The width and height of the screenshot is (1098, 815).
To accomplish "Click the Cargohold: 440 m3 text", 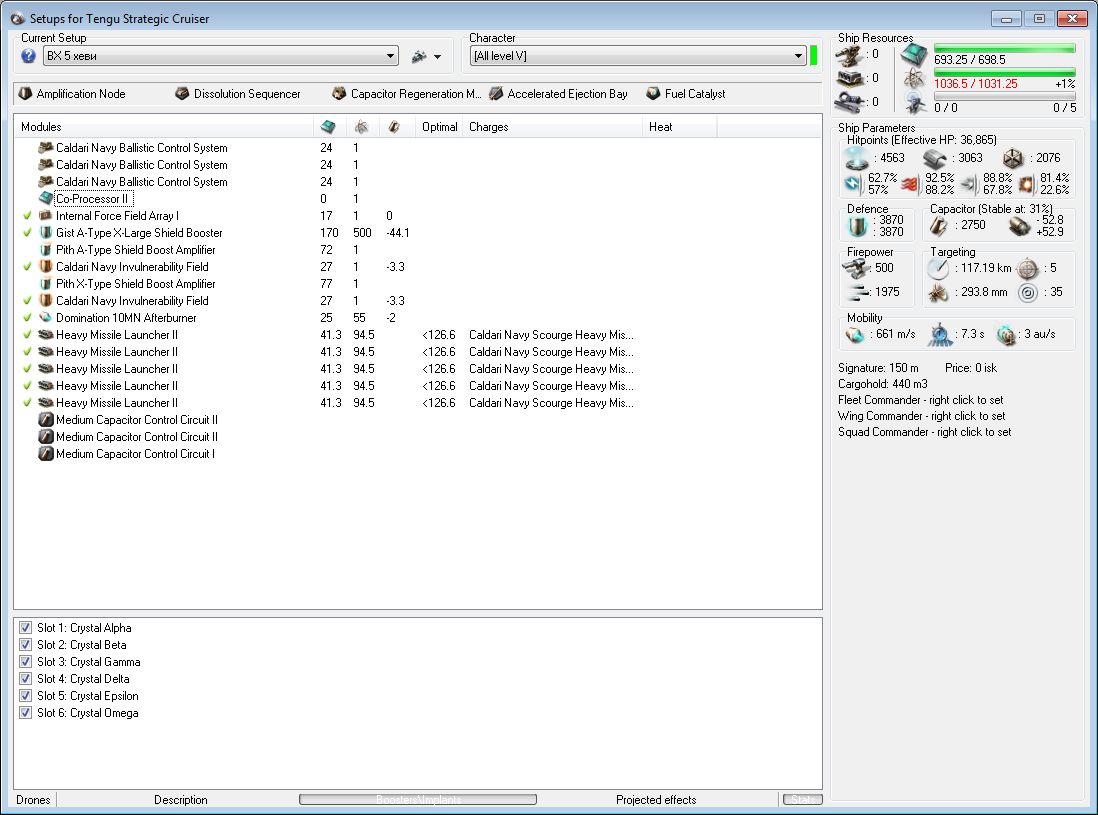I will 882,384.
